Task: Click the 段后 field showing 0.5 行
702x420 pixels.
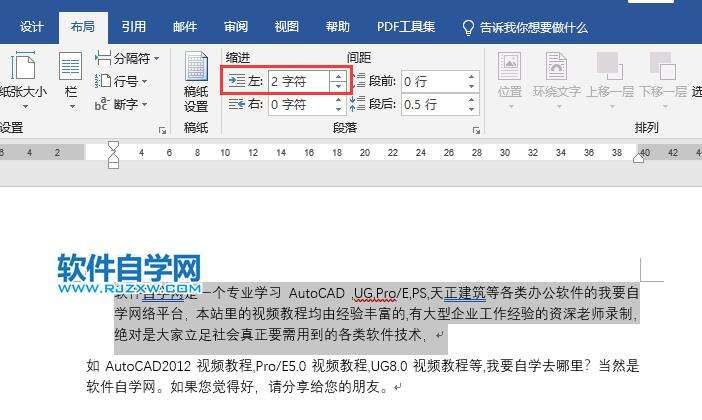Action: (x=432, y=104)
